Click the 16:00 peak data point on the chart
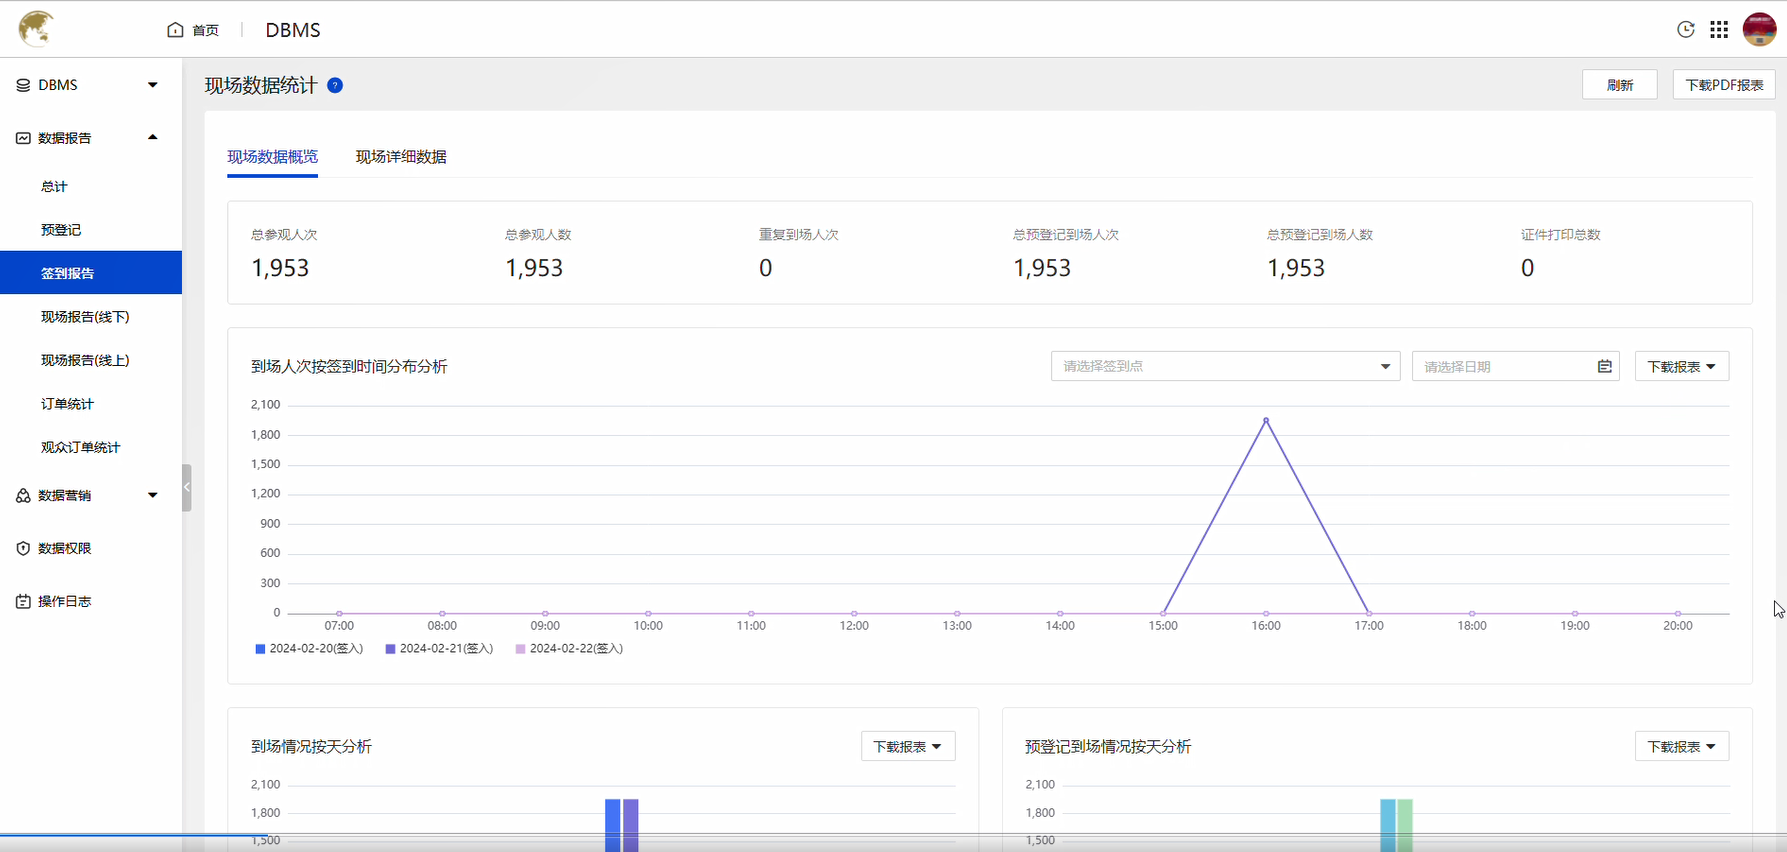Viewport: 1787px width, 852px height. [x=1266, y=420]
